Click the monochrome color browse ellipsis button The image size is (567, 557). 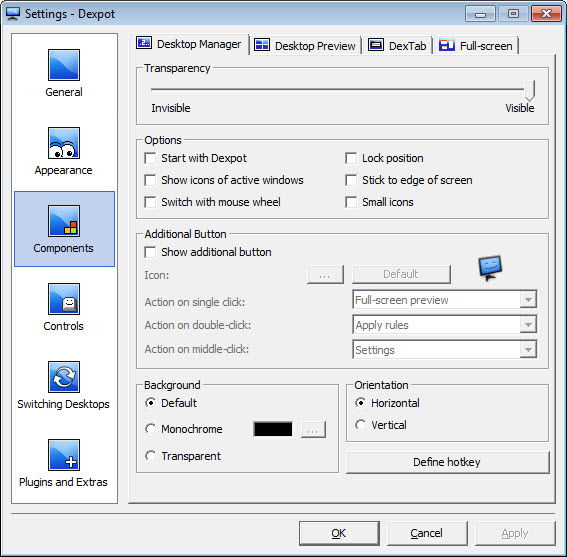point(313,429)
